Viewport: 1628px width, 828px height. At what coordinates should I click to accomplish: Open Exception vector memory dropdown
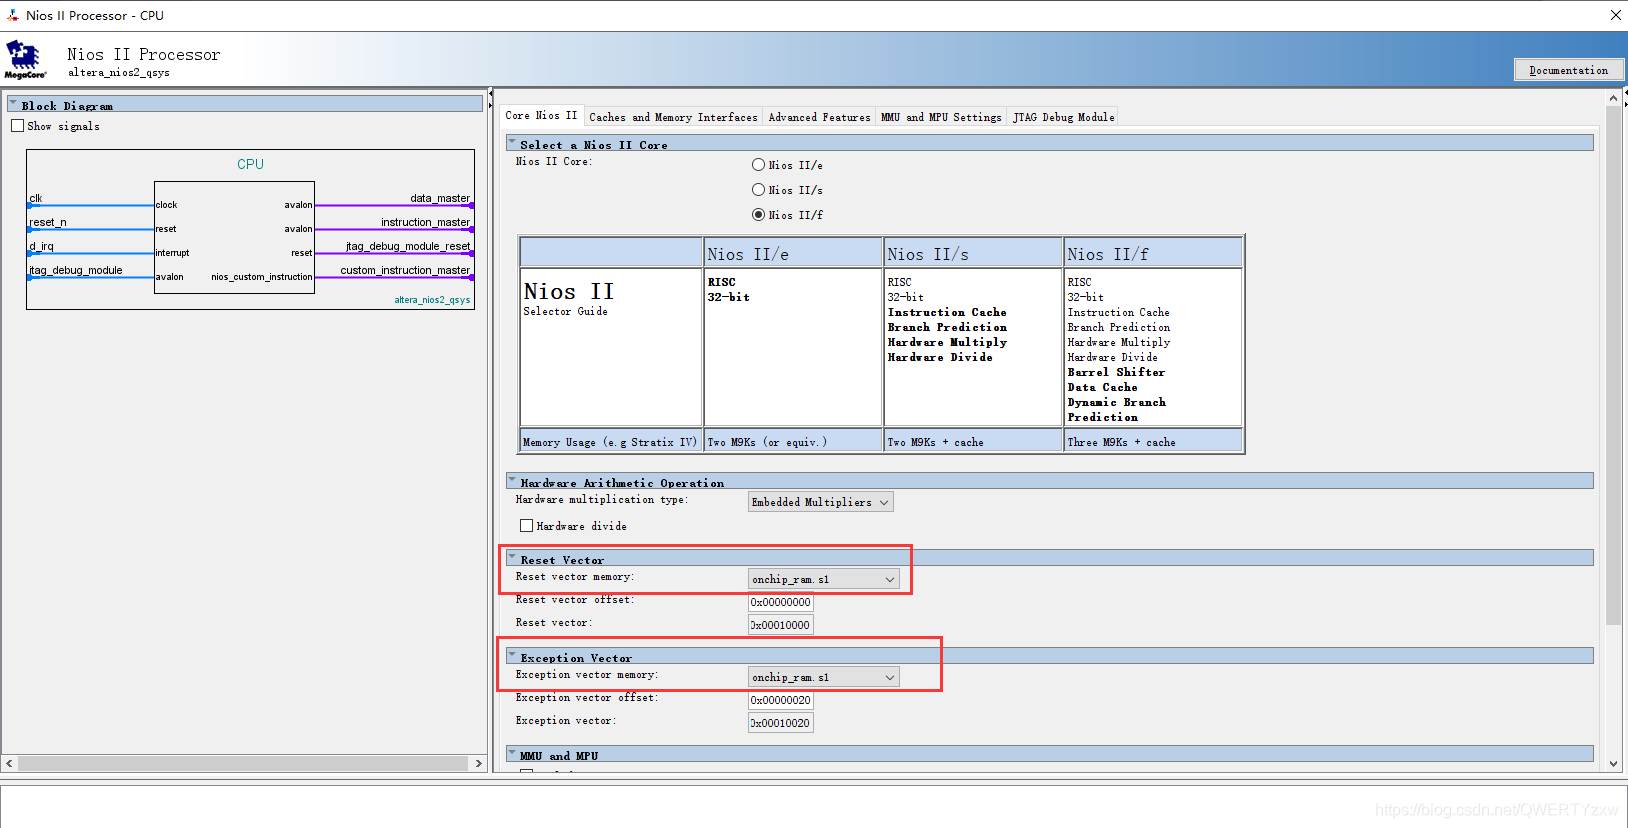pyautogui.click(x=824, y=677)
